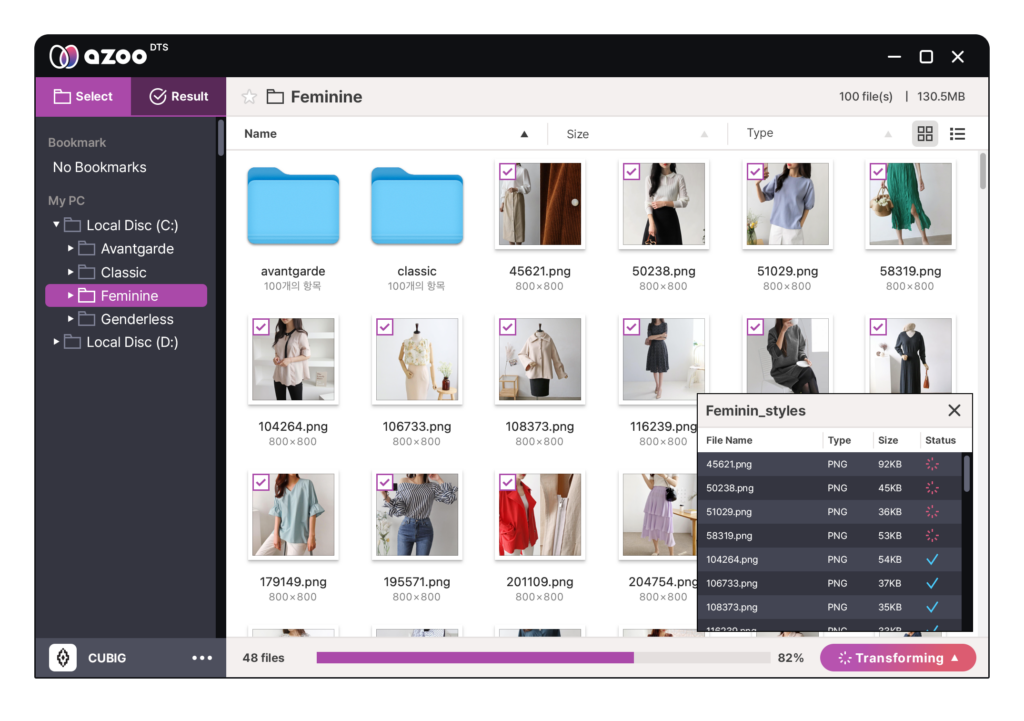Open the CUBIG three-dots menu

click(x=202, y=658)
